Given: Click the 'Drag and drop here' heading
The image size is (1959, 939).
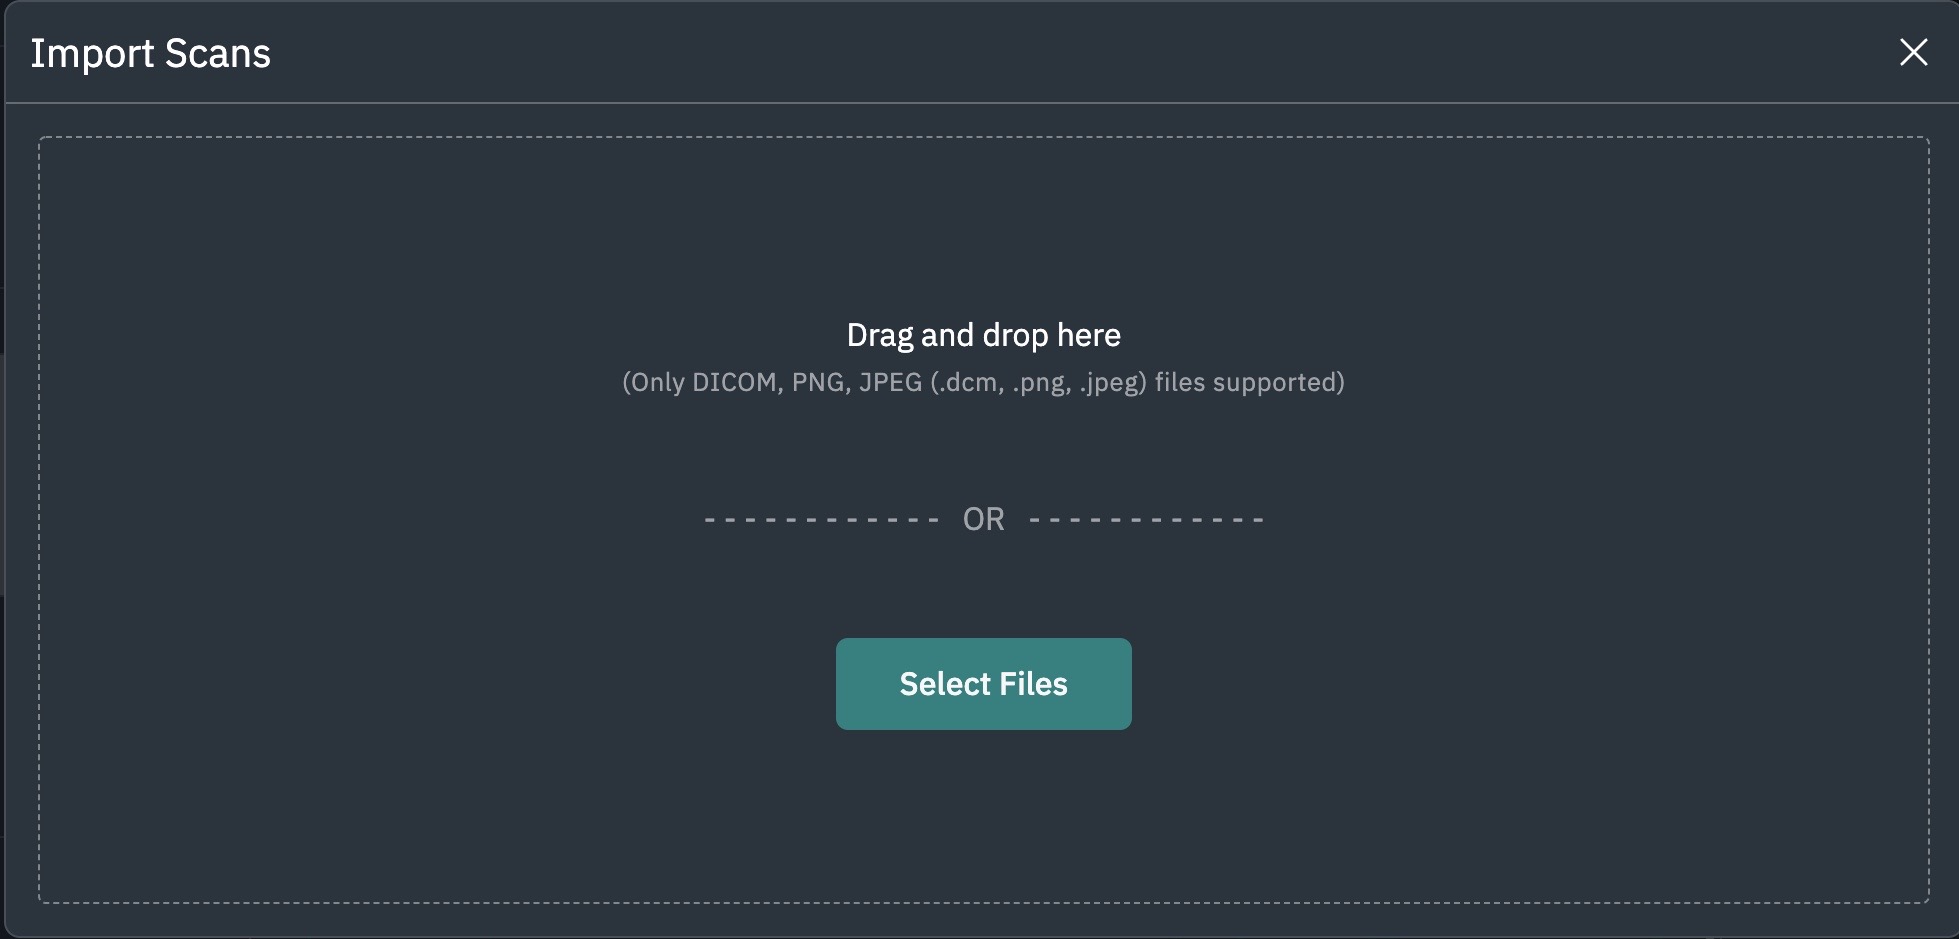Looking at the screenshot, I should click(984, 335).
